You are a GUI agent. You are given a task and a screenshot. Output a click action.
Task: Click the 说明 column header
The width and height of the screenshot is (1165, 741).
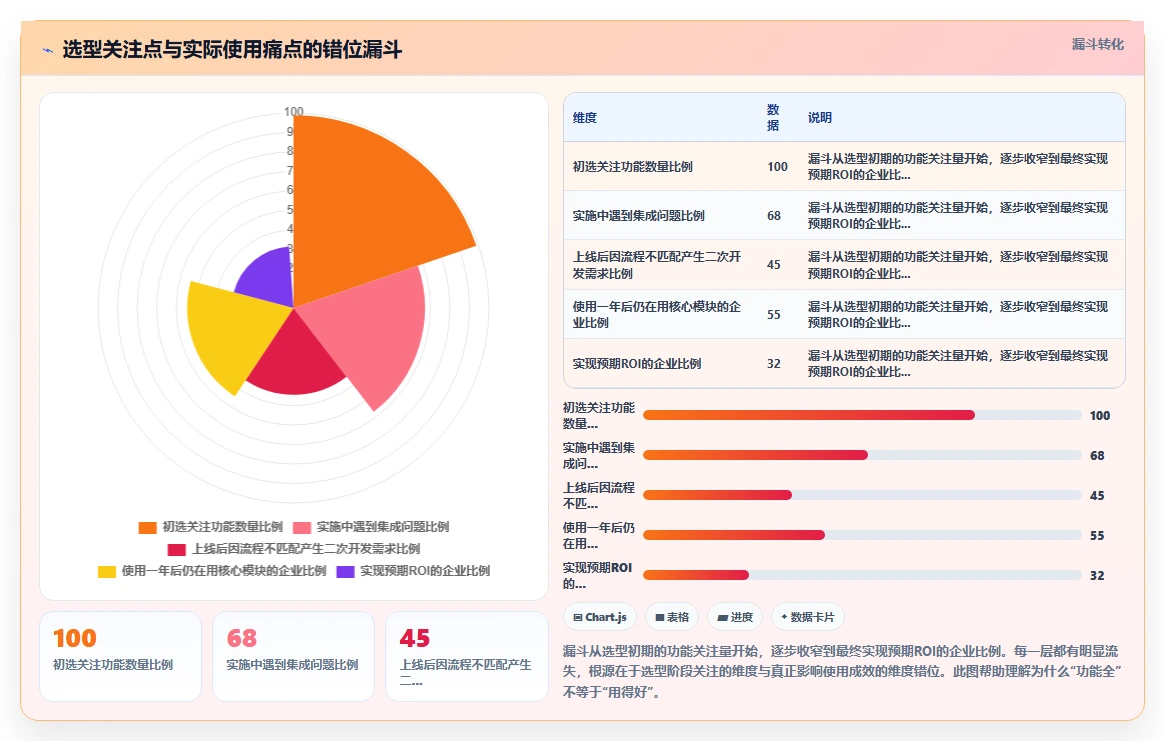[820, 117]
